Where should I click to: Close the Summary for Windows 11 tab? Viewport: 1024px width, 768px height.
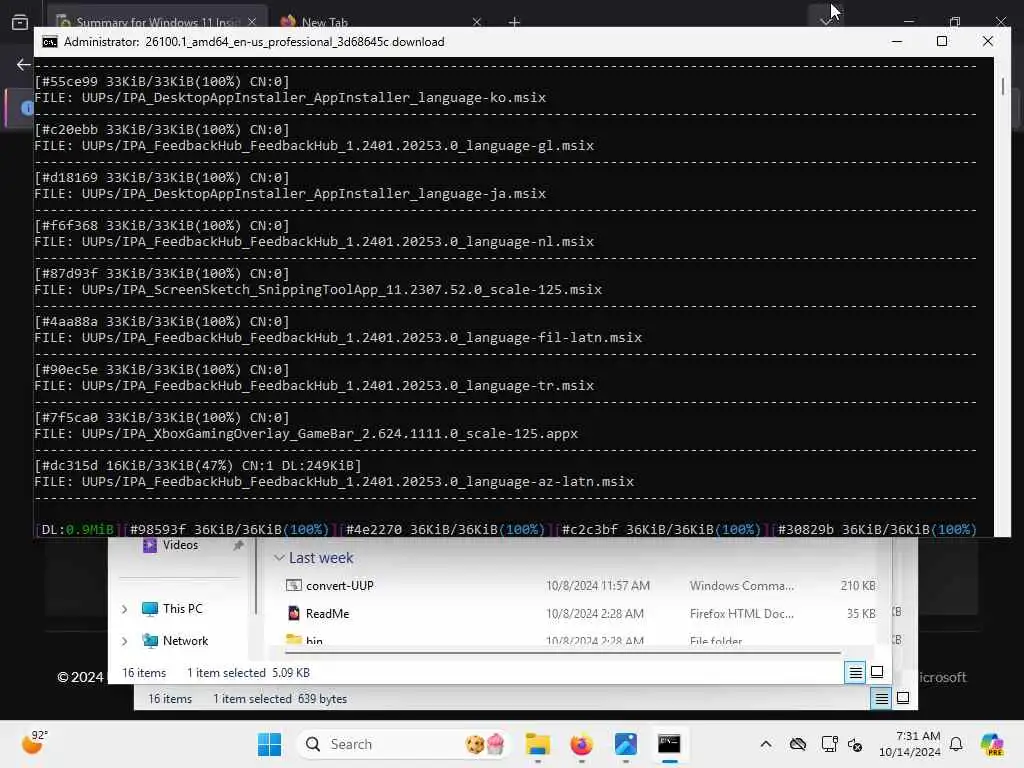(x=252, y=22)
